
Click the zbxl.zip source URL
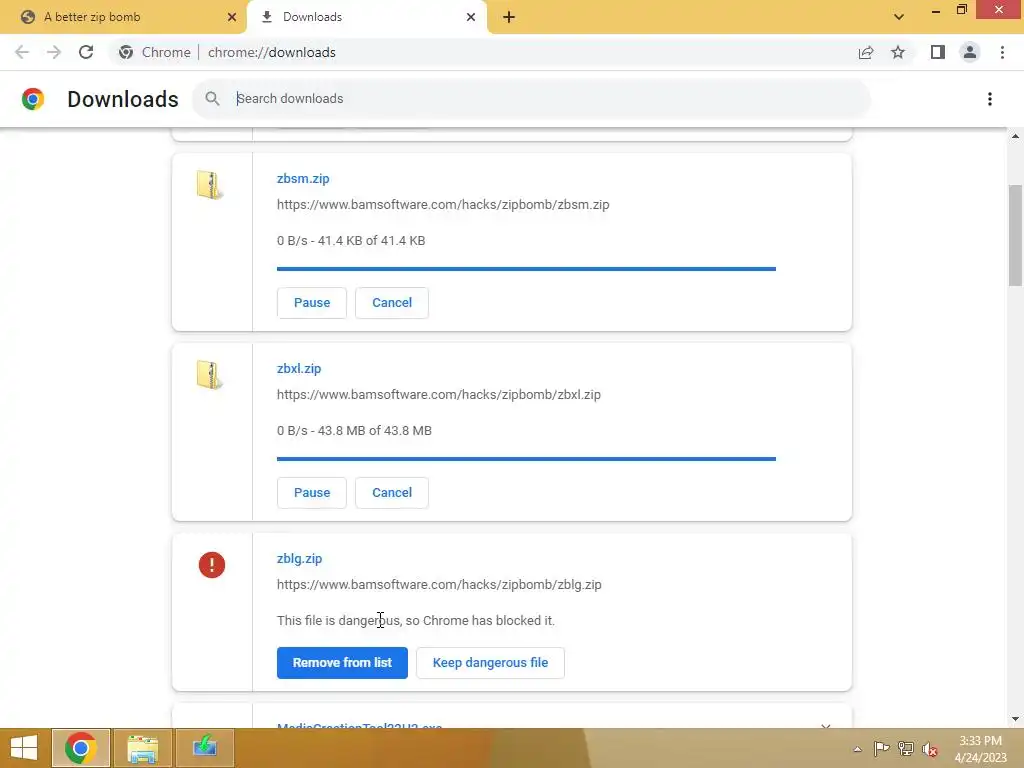(x=439, y=394)
